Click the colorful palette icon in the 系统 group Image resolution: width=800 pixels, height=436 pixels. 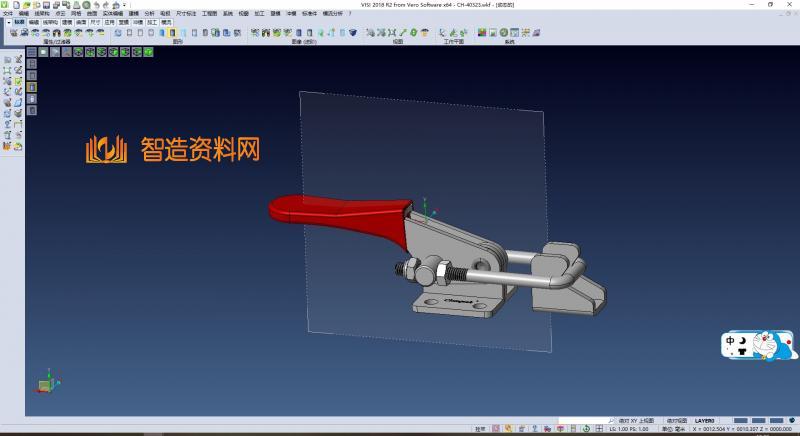tap(482, 33)
